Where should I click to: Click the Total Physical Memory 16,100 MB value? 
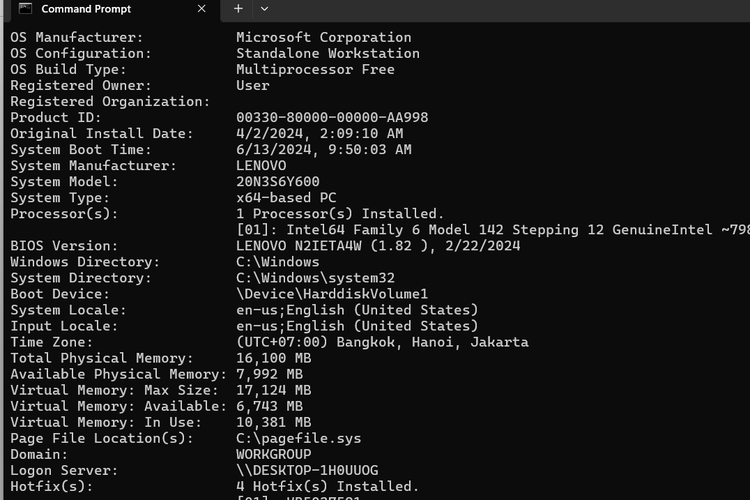[274, 358]
